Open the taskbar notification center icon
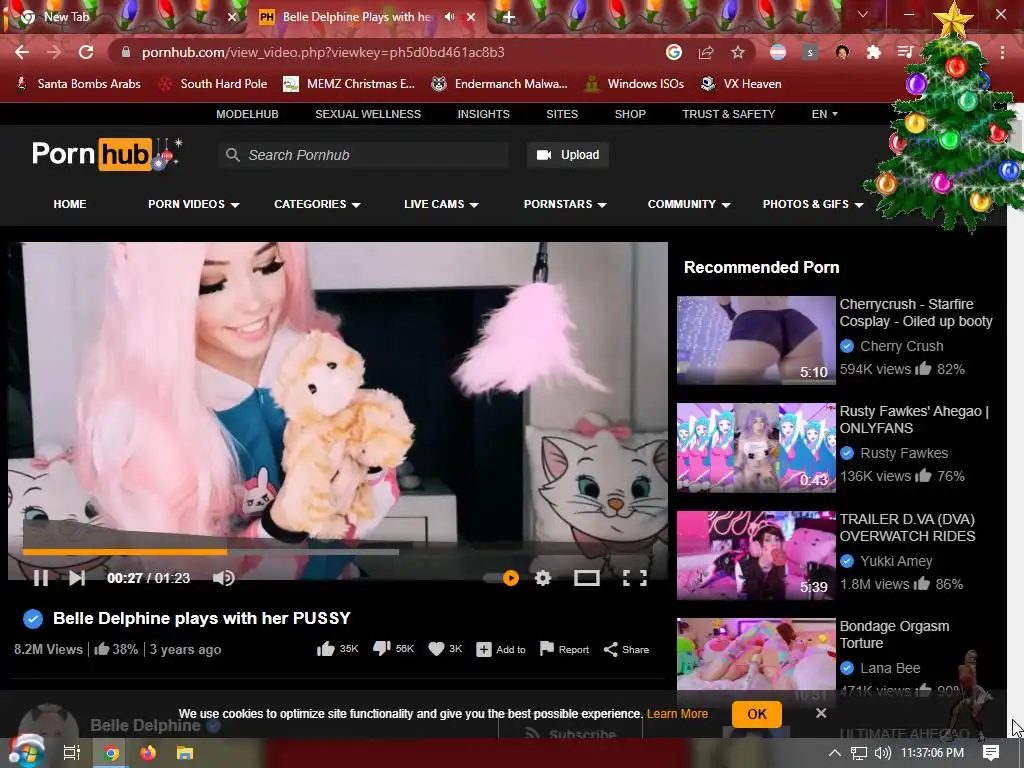Screen dimensions: 1024x768 click(991, 753)
